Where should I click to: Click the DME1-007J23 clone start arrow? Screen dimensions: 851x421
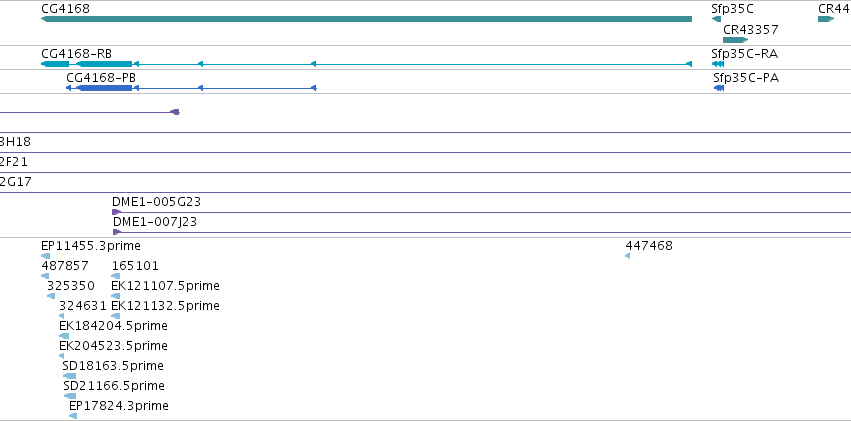pos(117,232)
